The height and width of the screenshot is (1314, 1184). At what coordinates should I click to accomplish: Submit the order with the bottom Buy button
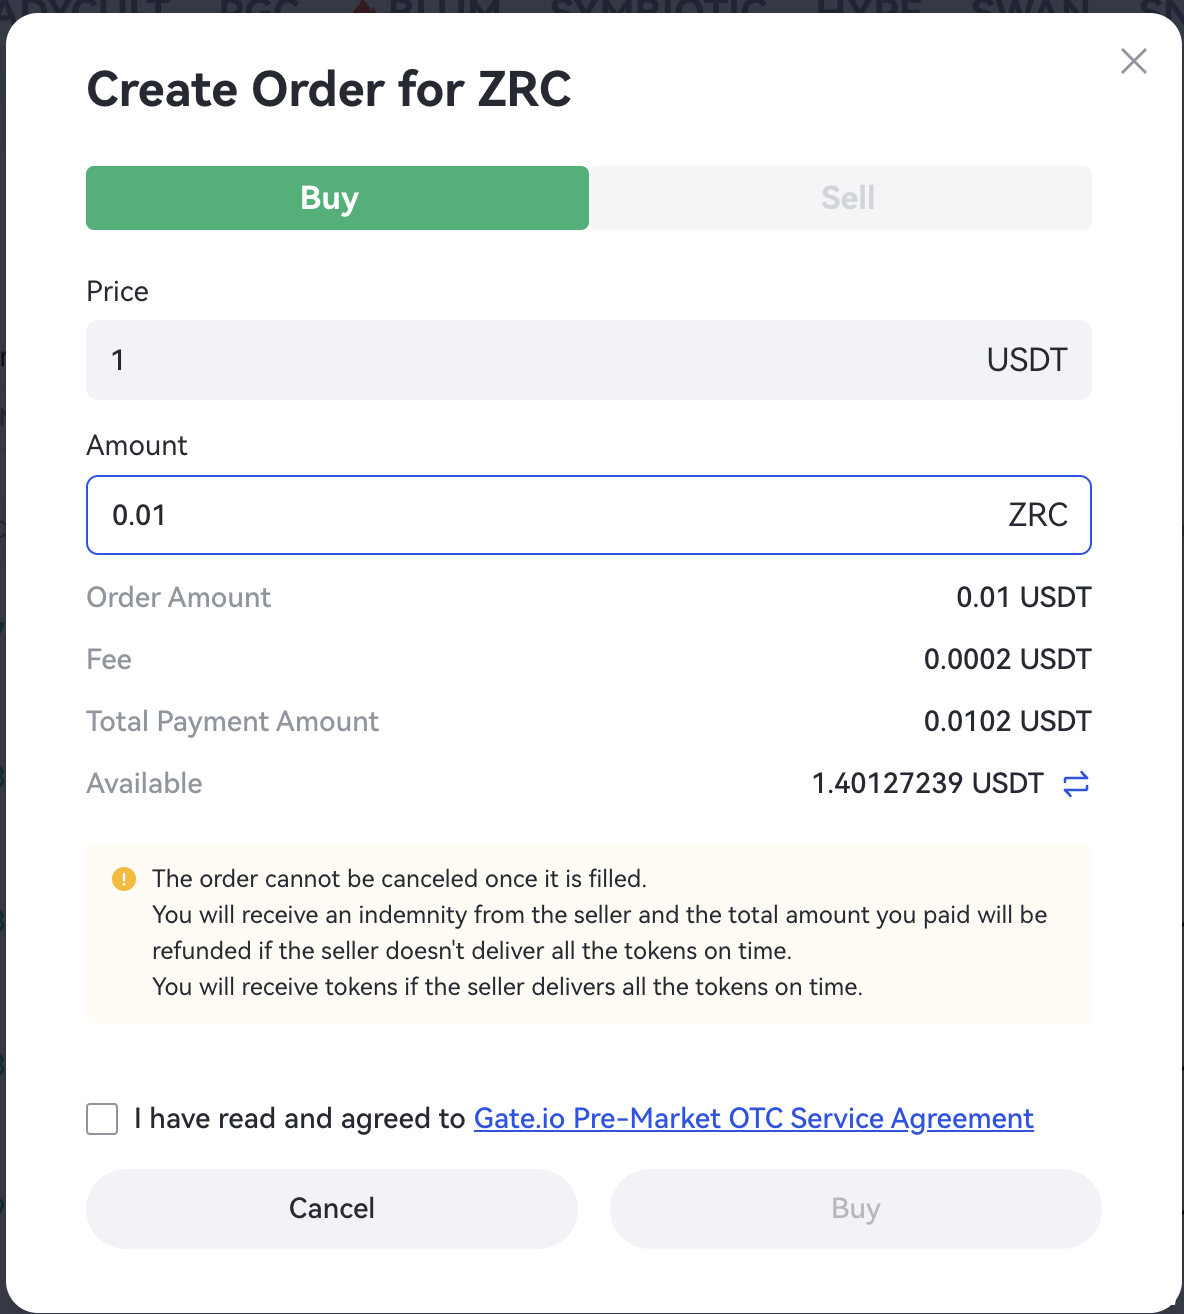(x=856, y=1208)
